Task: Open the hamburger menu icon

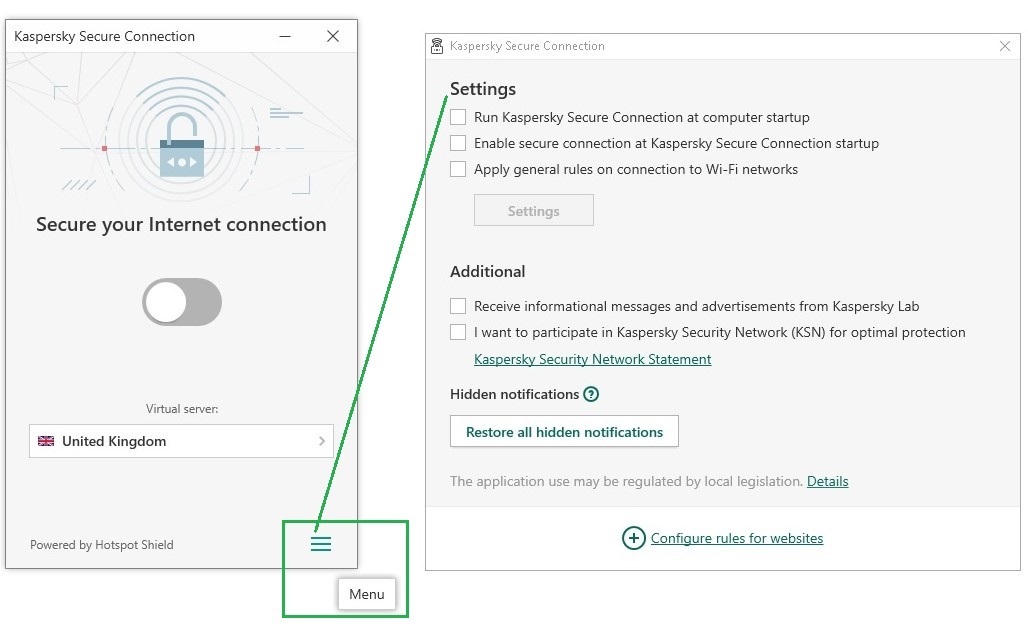Action: pos(321,544)
